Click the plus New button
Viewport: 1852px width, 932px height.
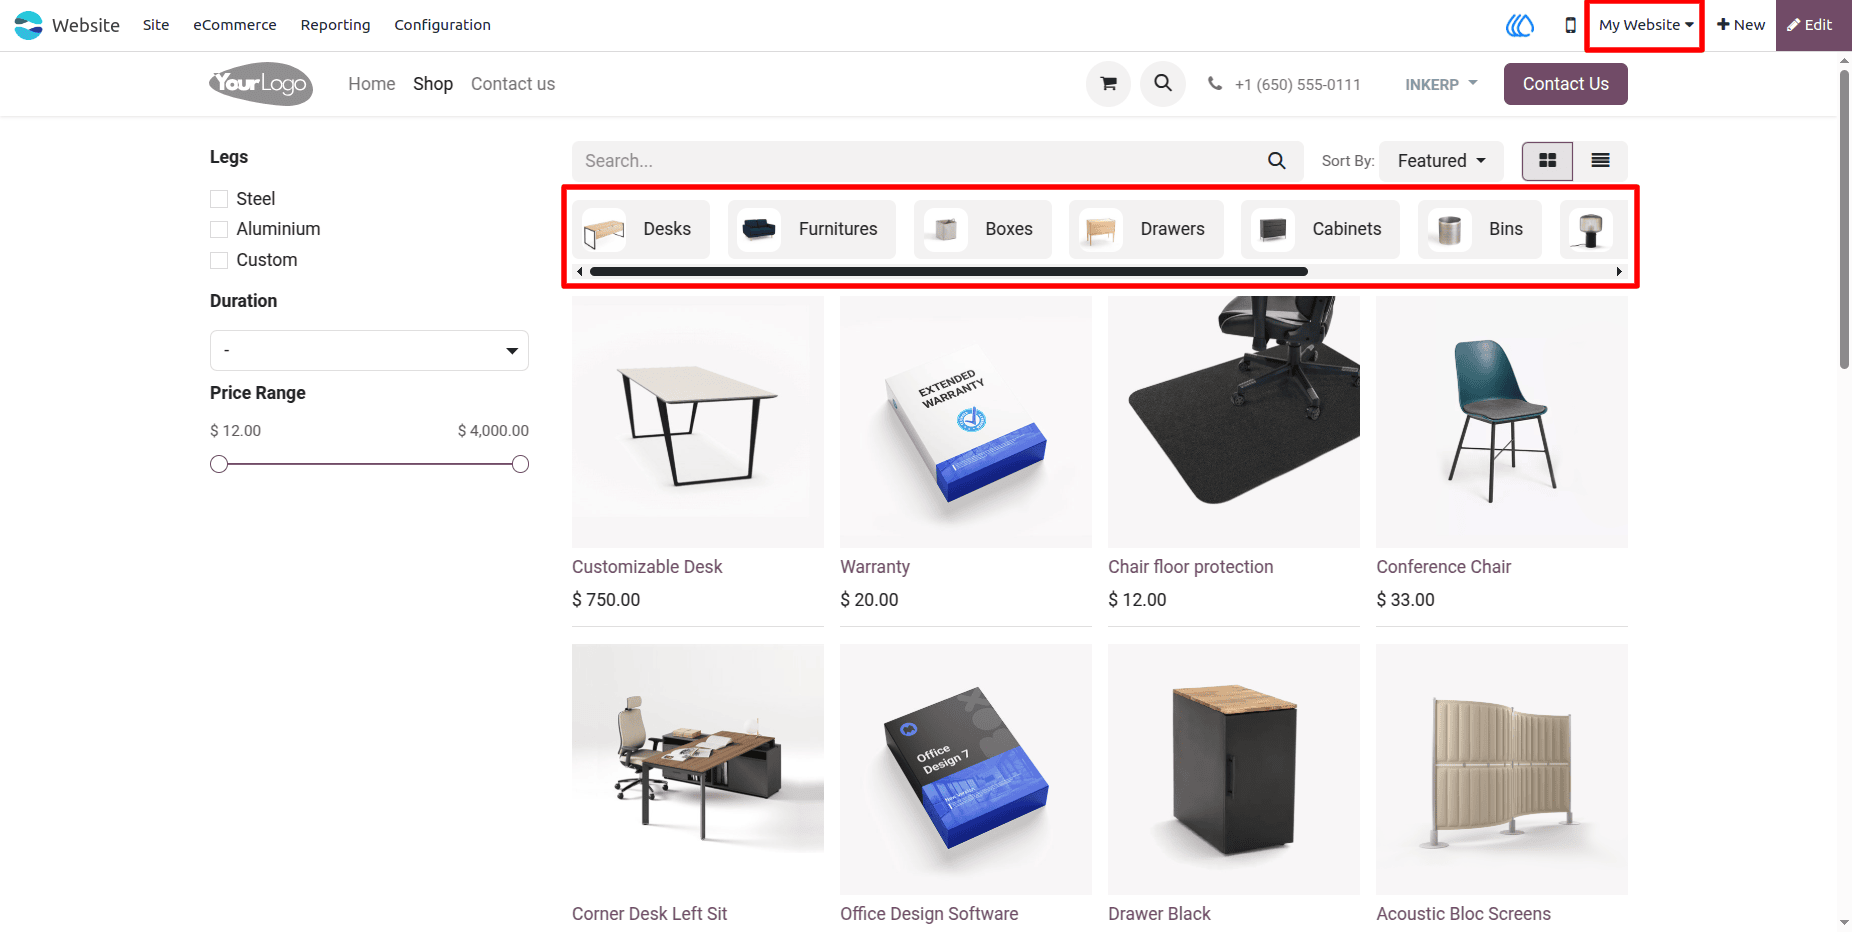(1741, 25)
